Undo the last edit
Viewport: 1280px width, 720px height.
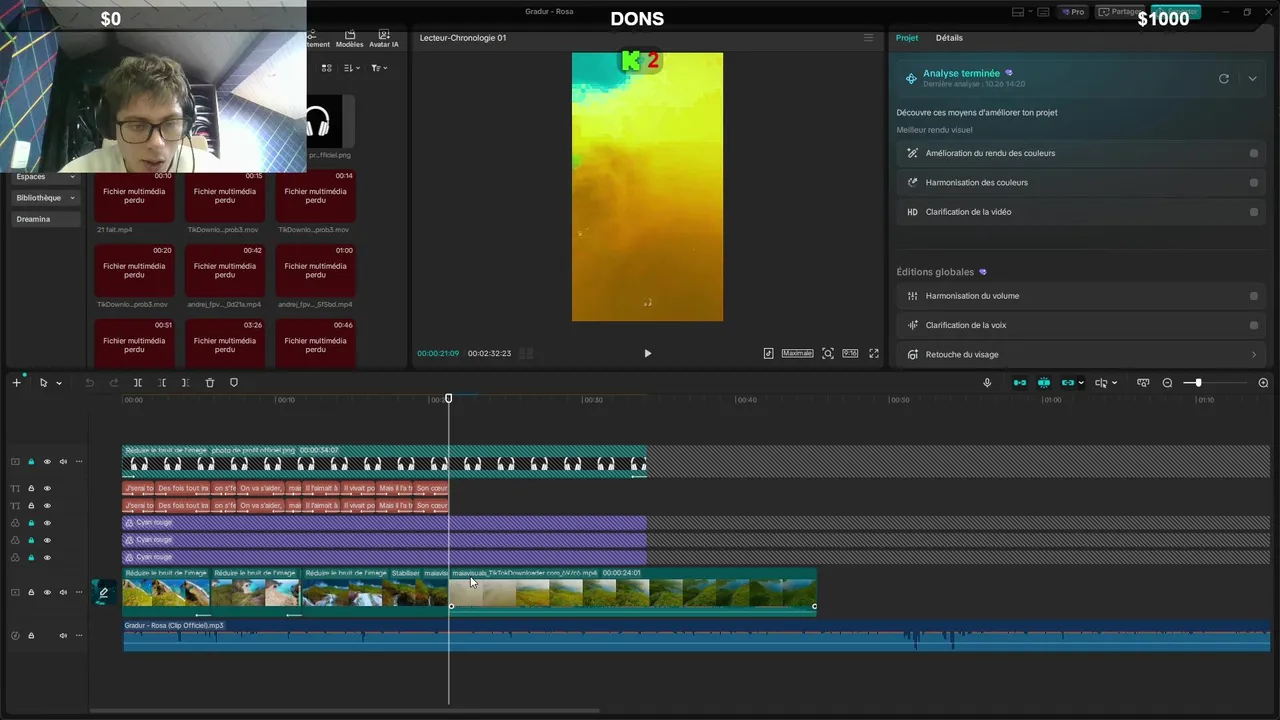click(89, 383)
